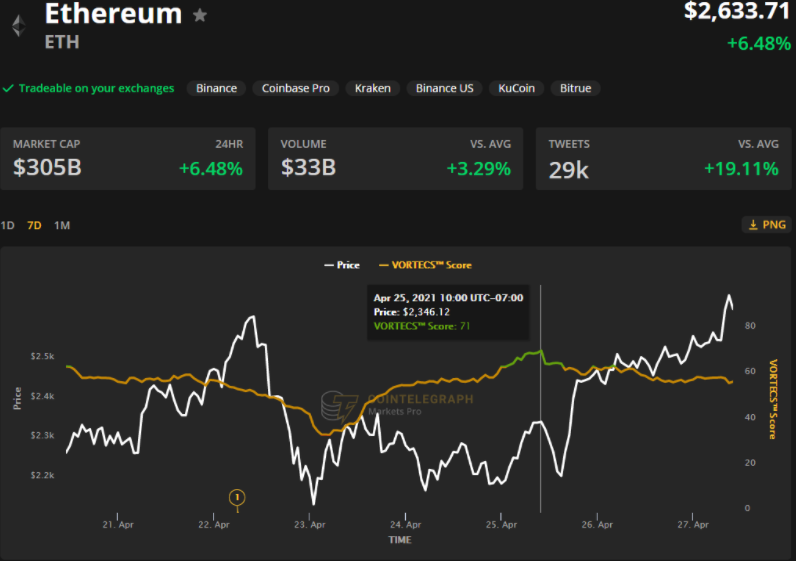Click the 25. Apr x-axis label
Image resolution: width=796 pixels, height=561 pixels.
pos(501,524)
